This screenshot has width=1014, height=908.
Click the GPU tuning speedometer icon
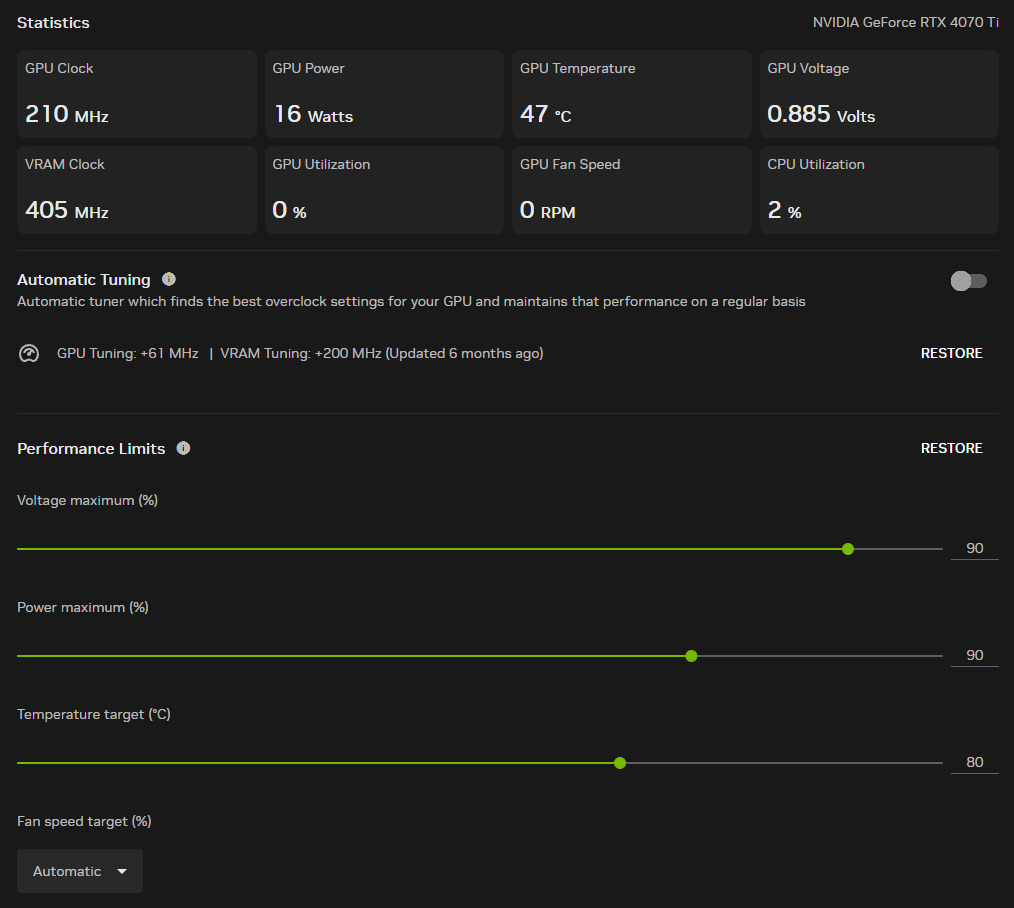[x=29, y=354]
